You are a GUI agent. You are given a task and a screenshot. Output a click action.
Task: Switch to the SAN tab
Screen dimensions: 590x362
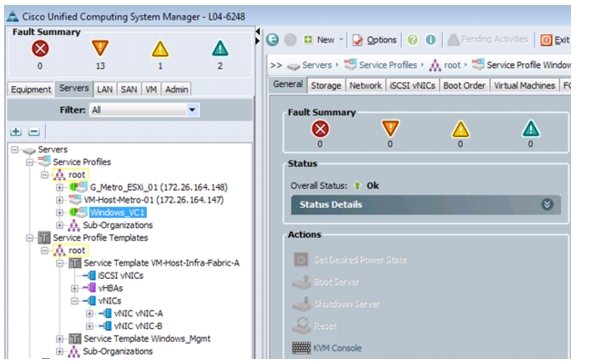129,89
